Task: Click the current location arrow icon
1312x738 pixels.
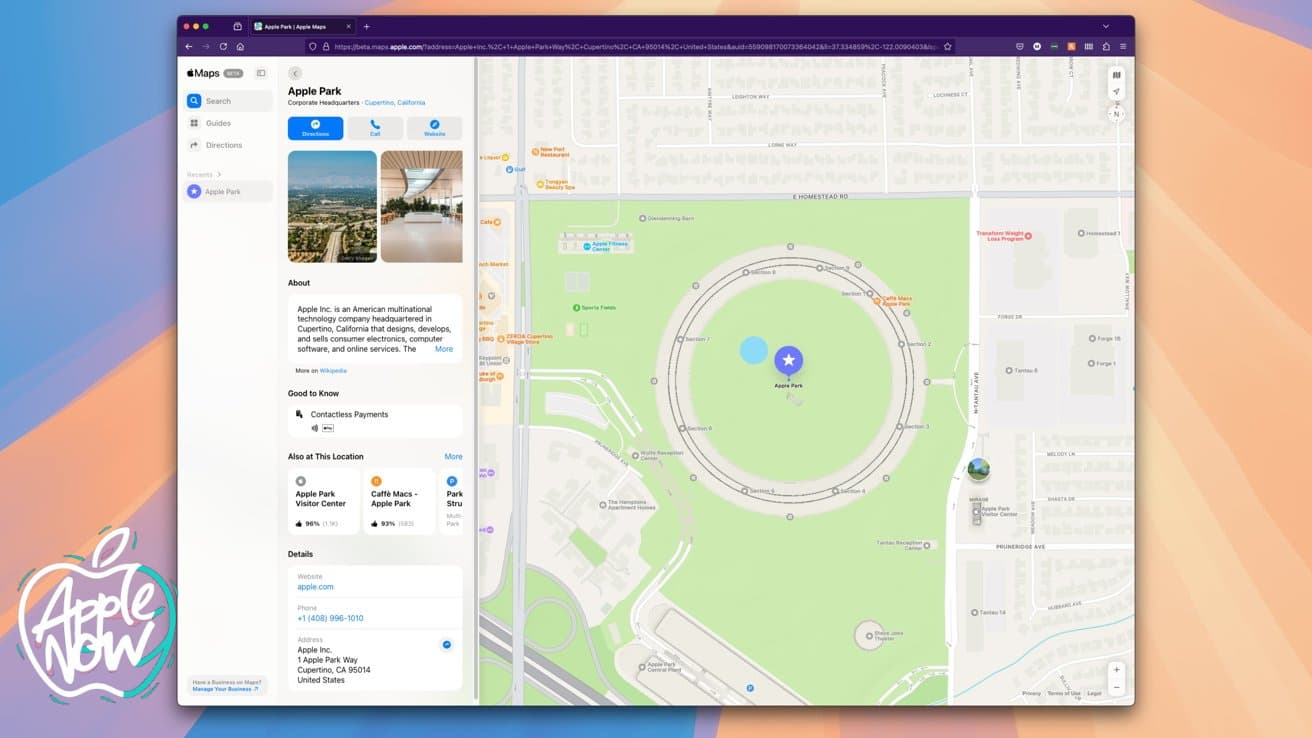Action: [1117, 92]
